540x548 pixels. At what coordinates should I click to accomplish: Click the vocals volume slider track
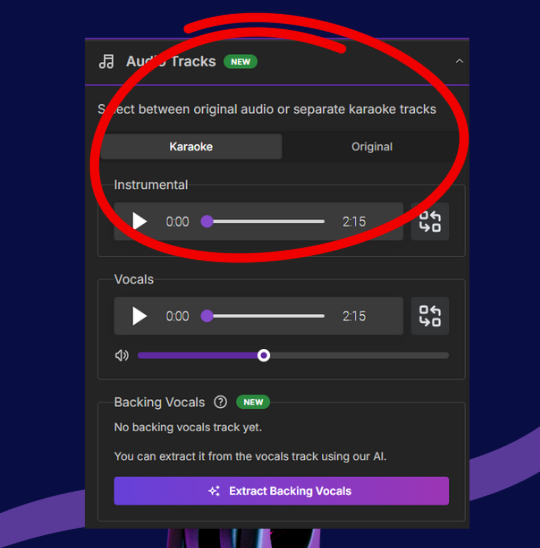click(293, 355)
